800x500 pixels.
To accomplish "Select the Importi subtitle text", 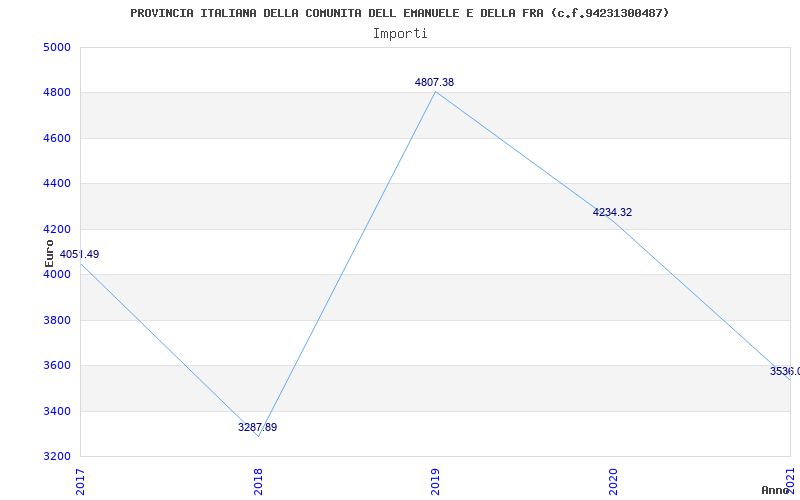I will click(400, 34).
